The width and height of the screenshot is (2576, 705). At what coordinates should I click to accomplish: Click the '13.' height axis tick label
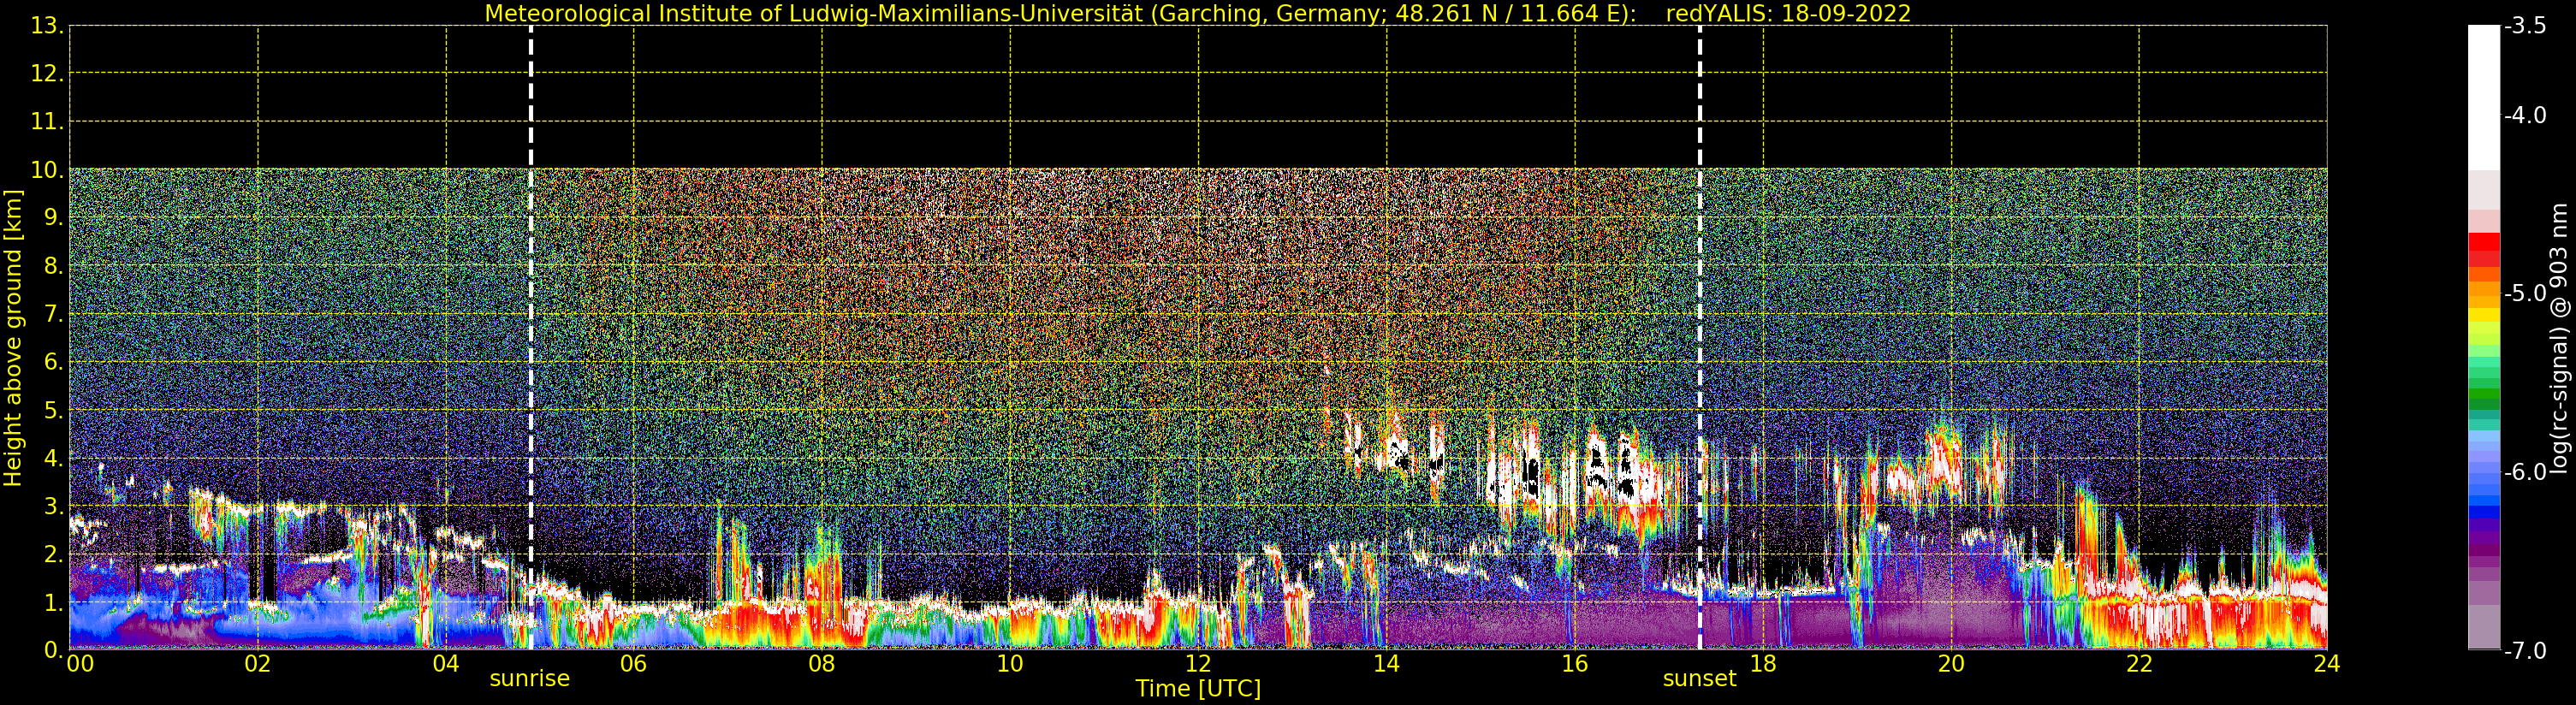click(x=48, y=26)
